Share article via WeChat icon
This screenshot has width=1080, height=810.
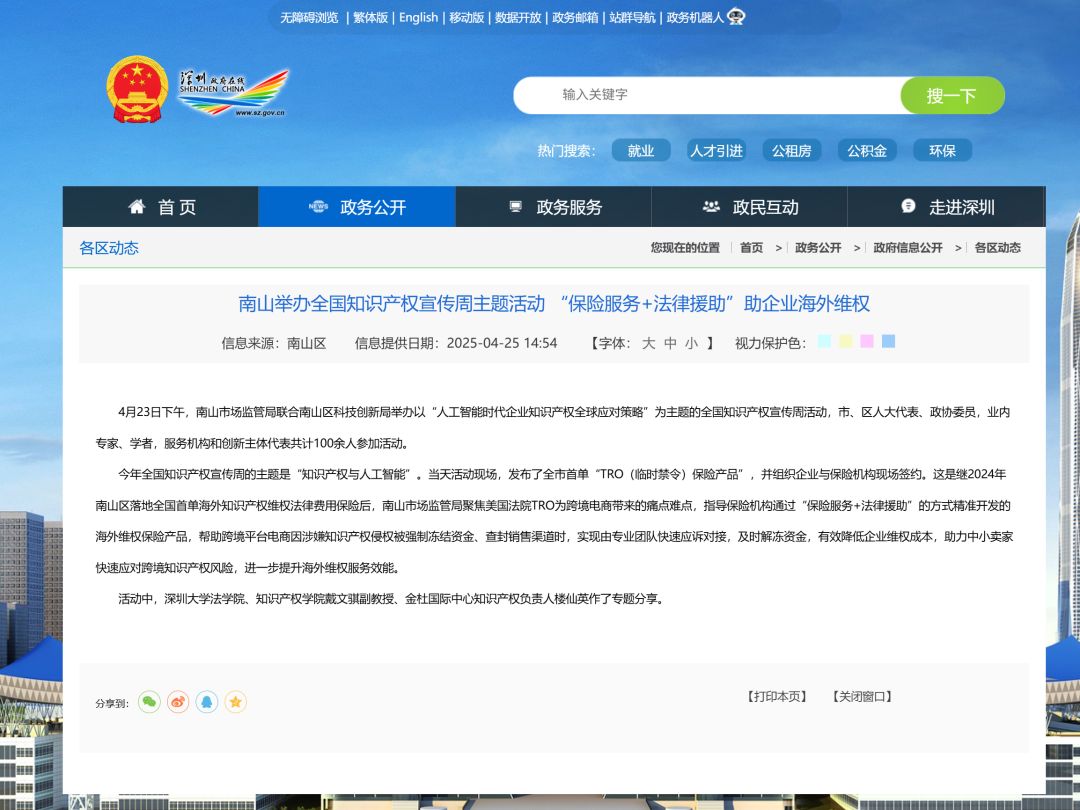(x=149, y=702)
